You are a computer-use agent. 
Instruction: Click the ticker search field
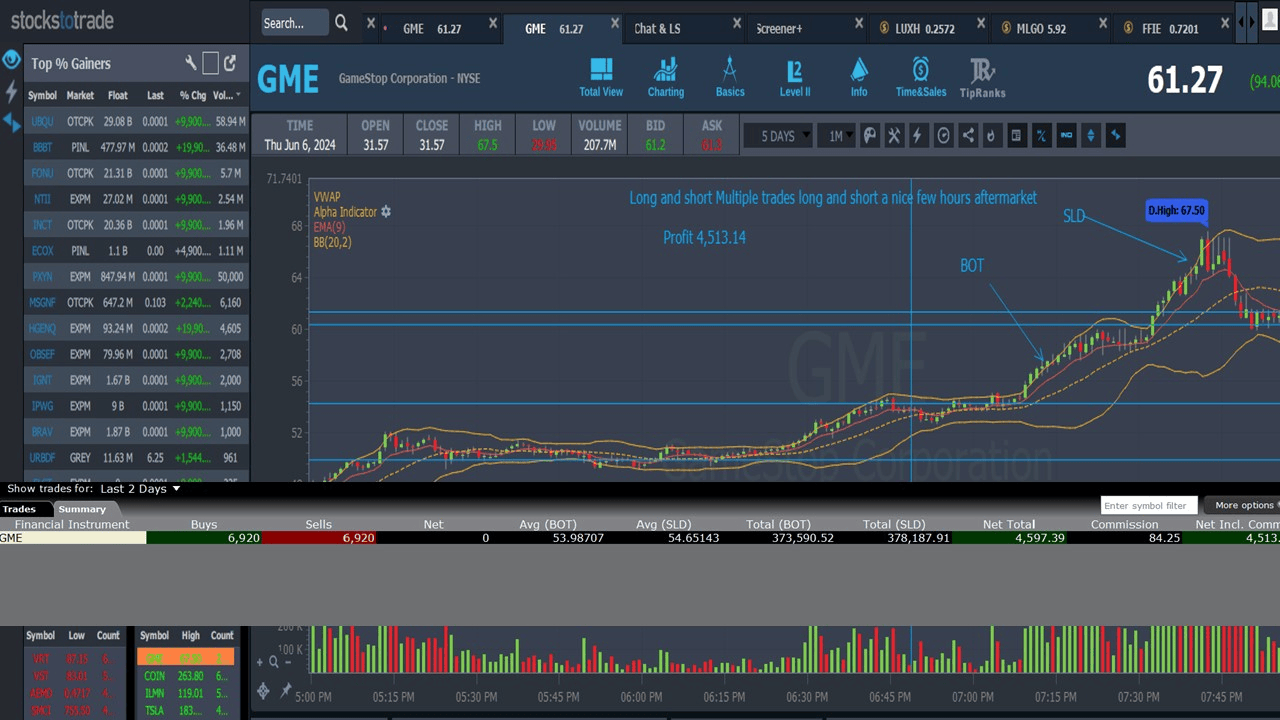[x=294, y=23]
